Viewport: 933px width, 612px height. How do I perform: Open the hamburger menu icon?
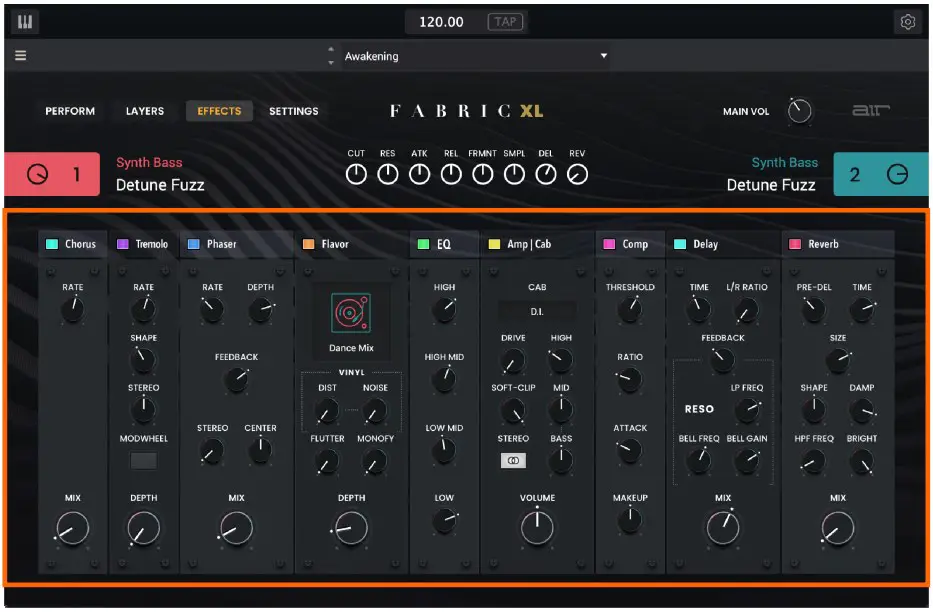pos(20,56)
